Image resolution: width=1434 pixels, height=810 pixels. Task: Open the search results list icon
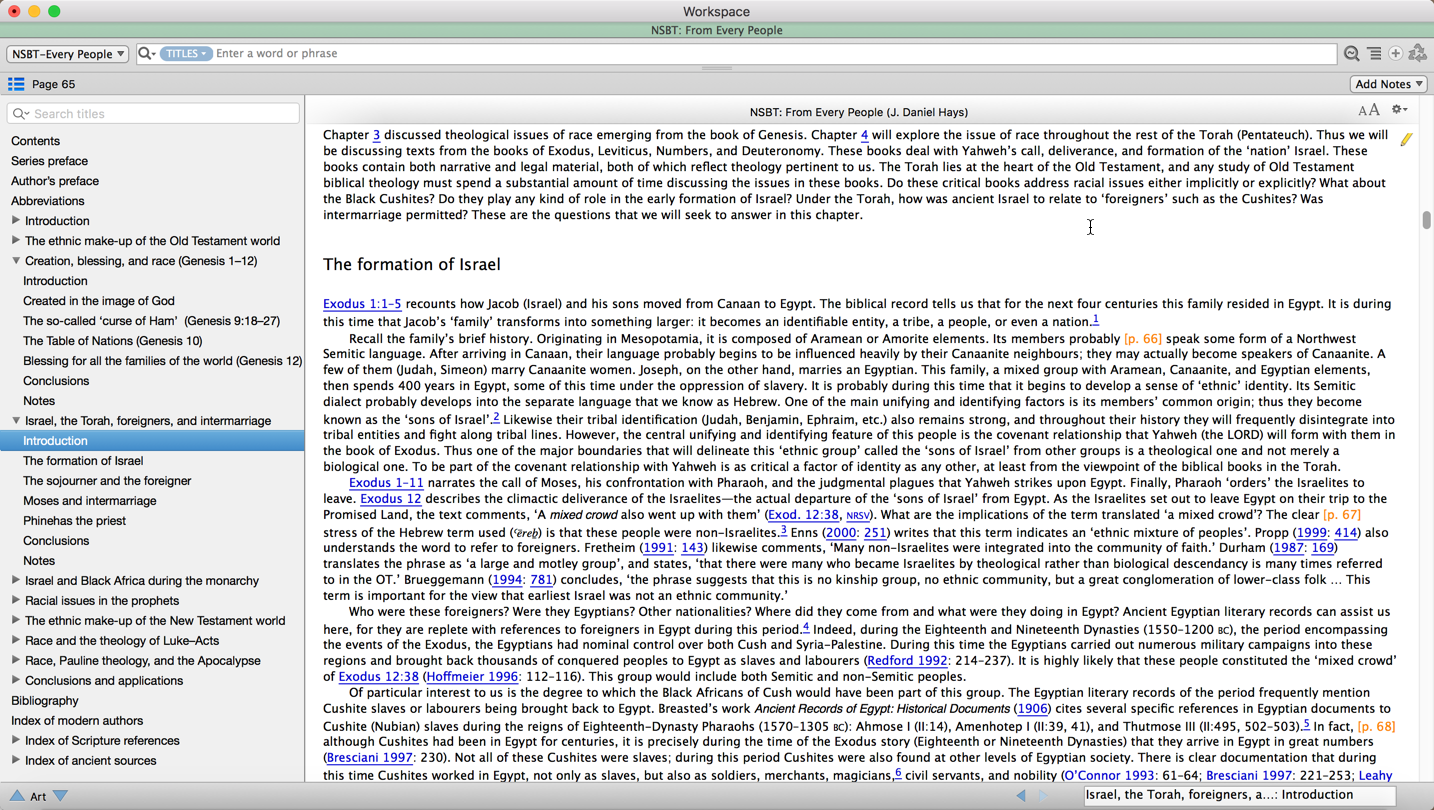click(1374, 54)
